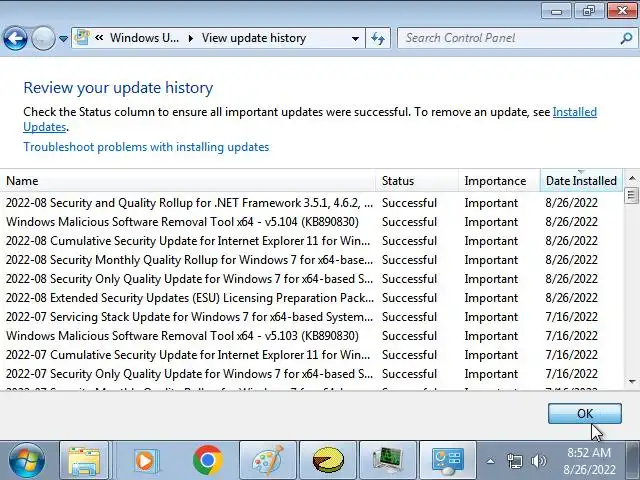The height and width of the screenshot is (480, 640).
Task: Click the list scrollbar thumb
Action: tap(631, 196)
